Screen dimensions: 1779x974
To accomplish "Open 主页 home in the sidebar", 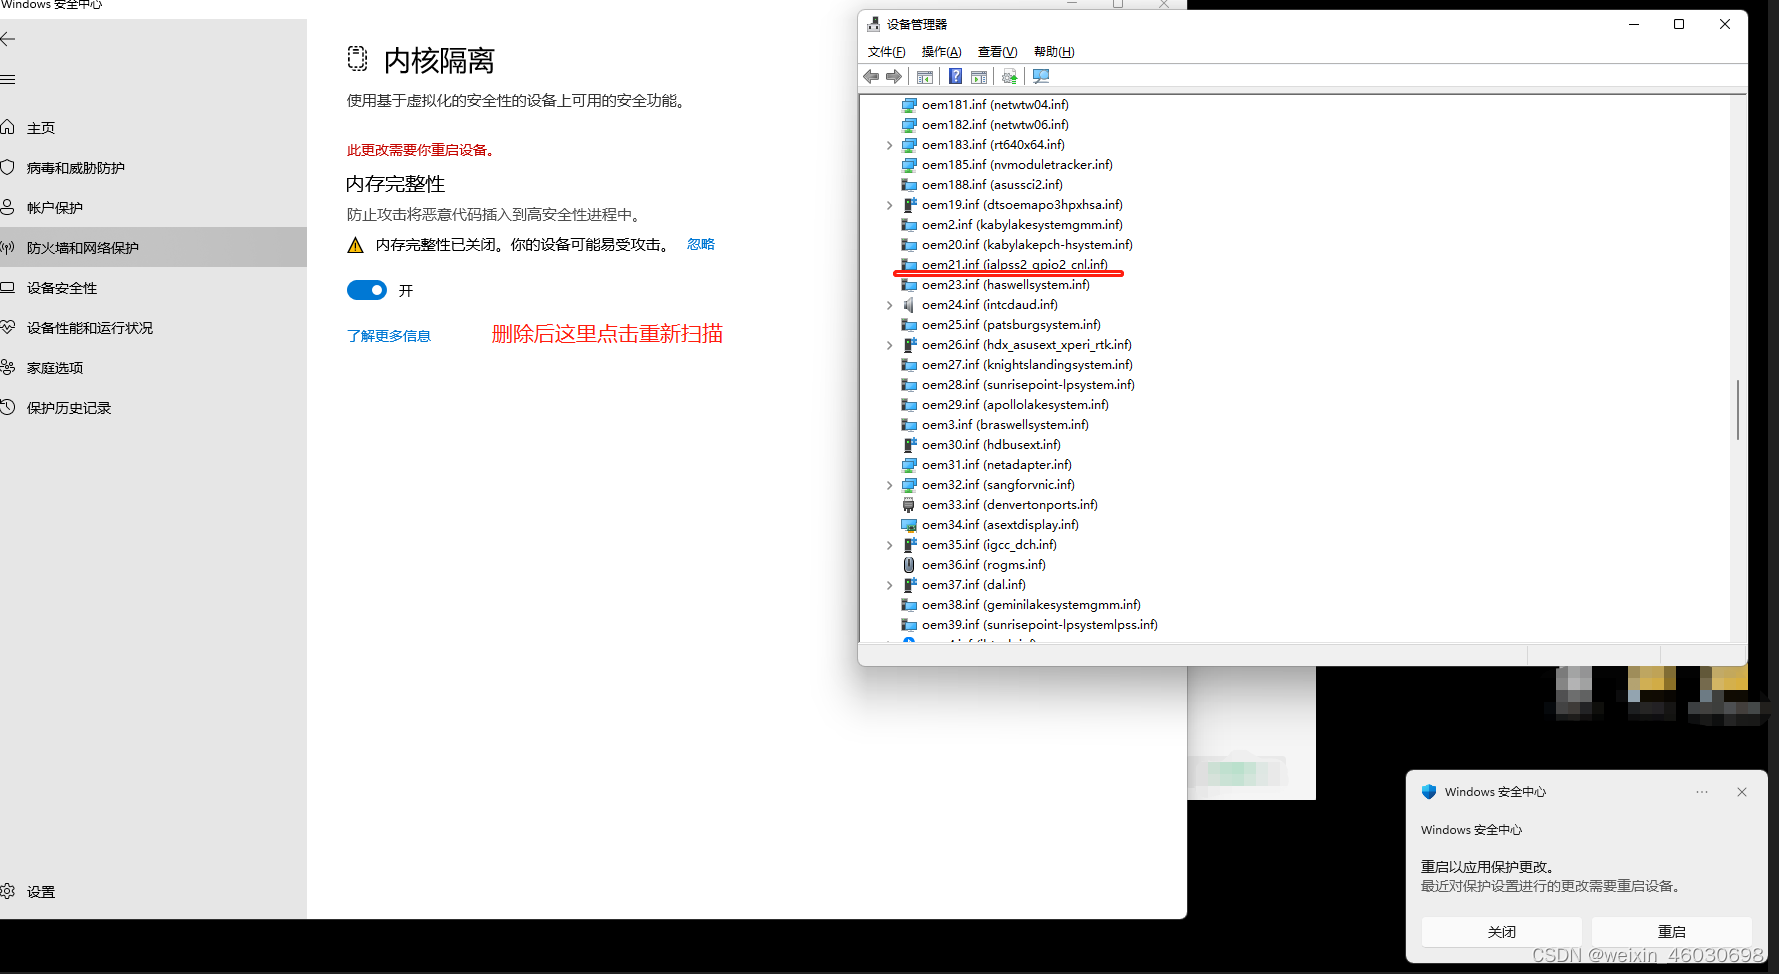I will click(41, 128).
